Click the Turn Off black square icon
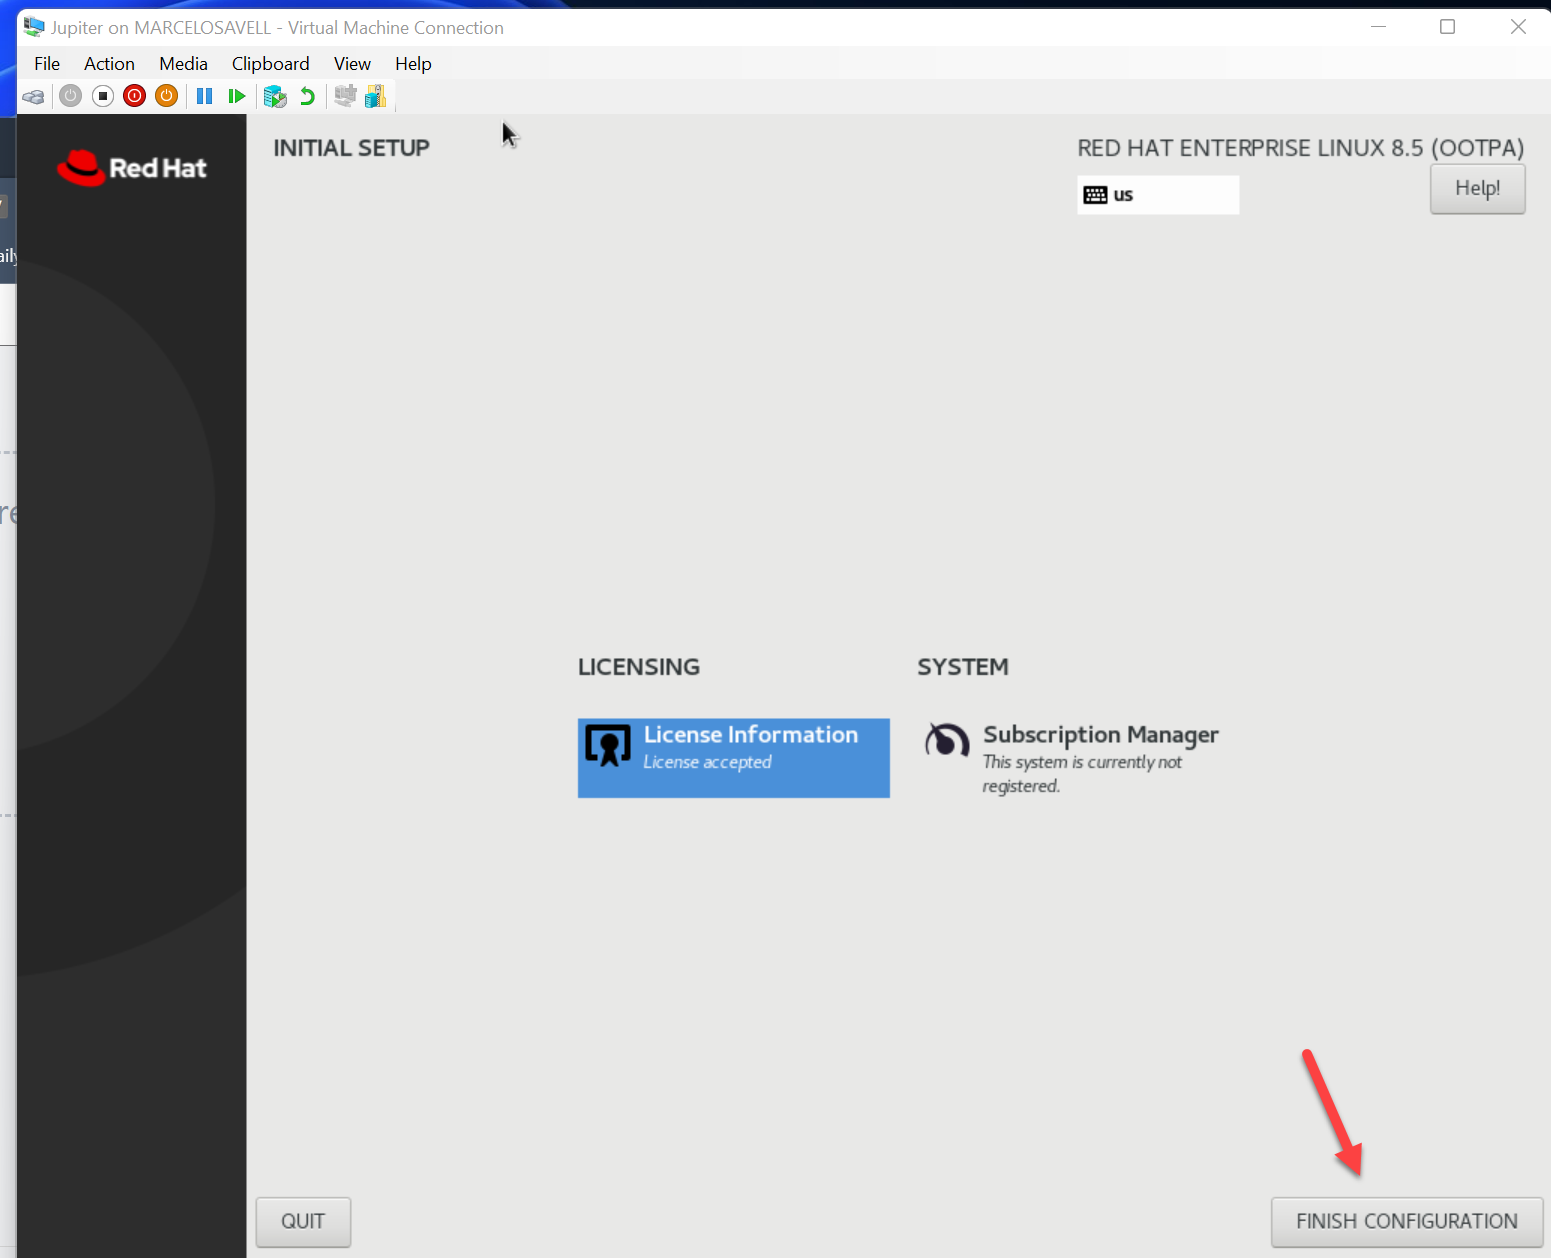The width and height of the screenshot is (1551, 1258). (102, 96)
